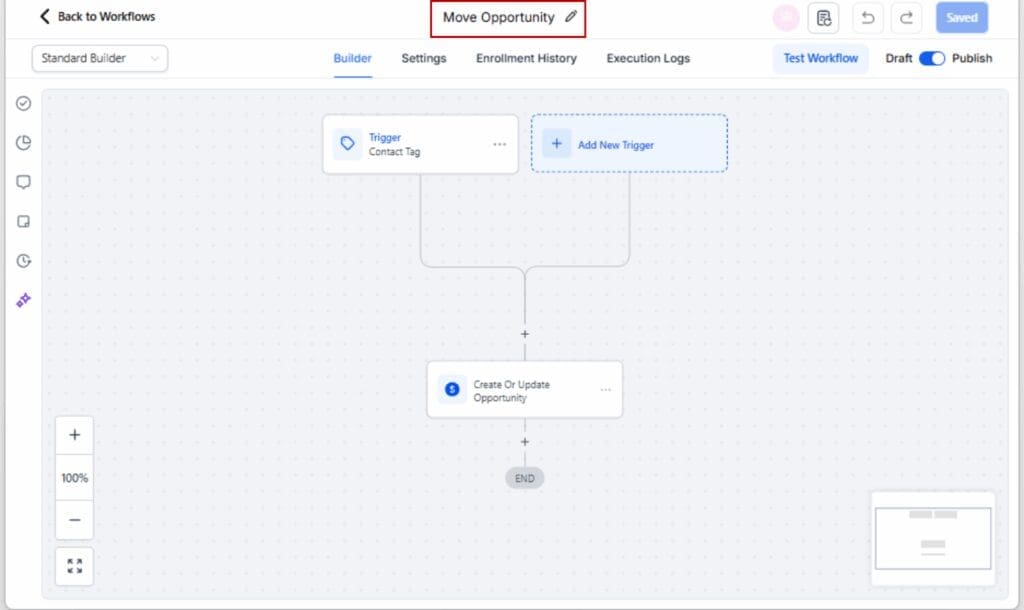Open the version history document icon
This screenshot has width=1024, height=610.
tap(824, 17)
